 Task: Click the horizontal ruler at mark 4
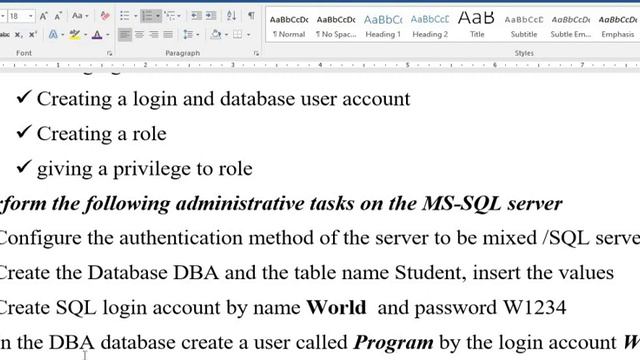320,65
